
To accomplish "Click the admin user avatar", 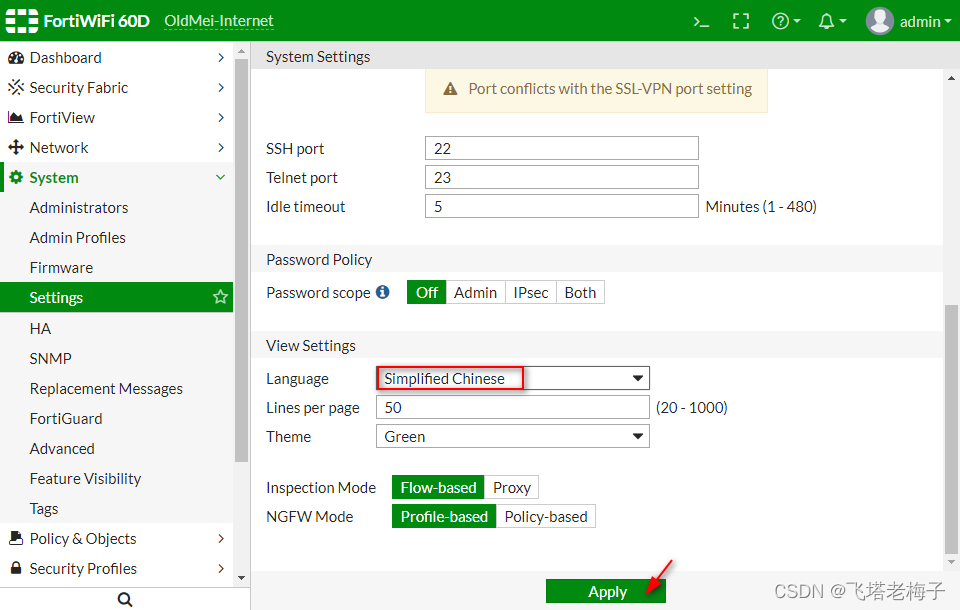I will 880,21.
